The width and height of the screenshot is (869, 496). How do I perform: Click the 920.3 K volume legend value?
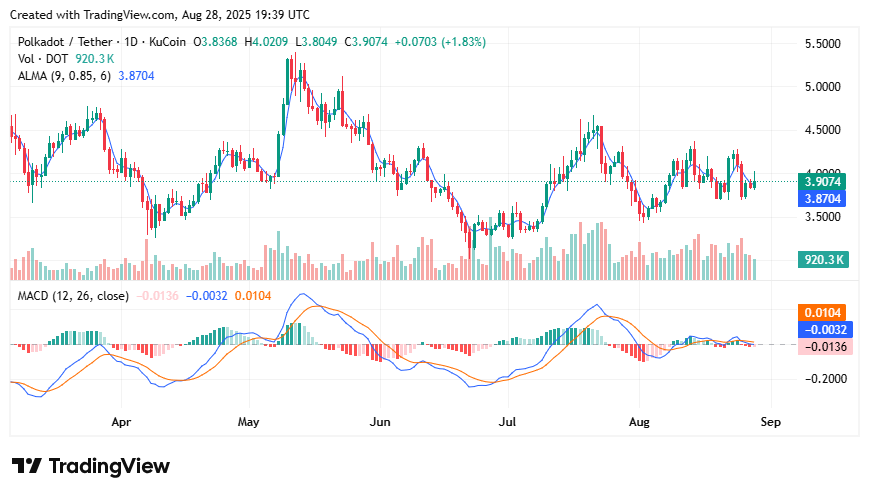click(x=95, y=59)
